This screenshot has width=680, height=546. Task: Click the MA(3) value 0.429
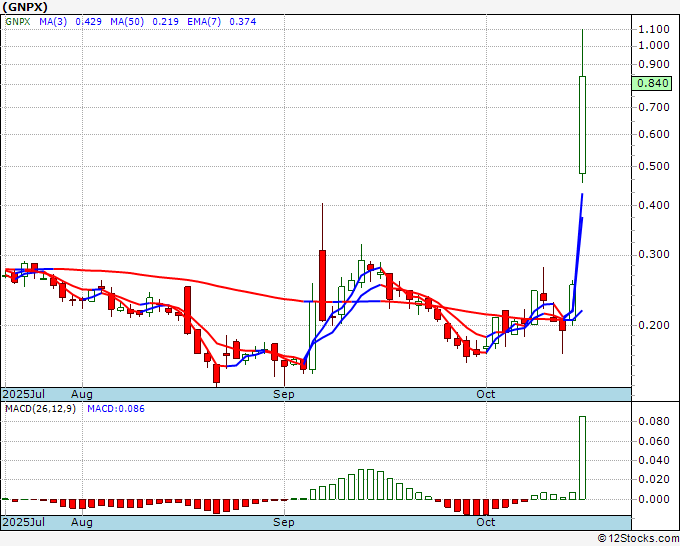point(88,22)
